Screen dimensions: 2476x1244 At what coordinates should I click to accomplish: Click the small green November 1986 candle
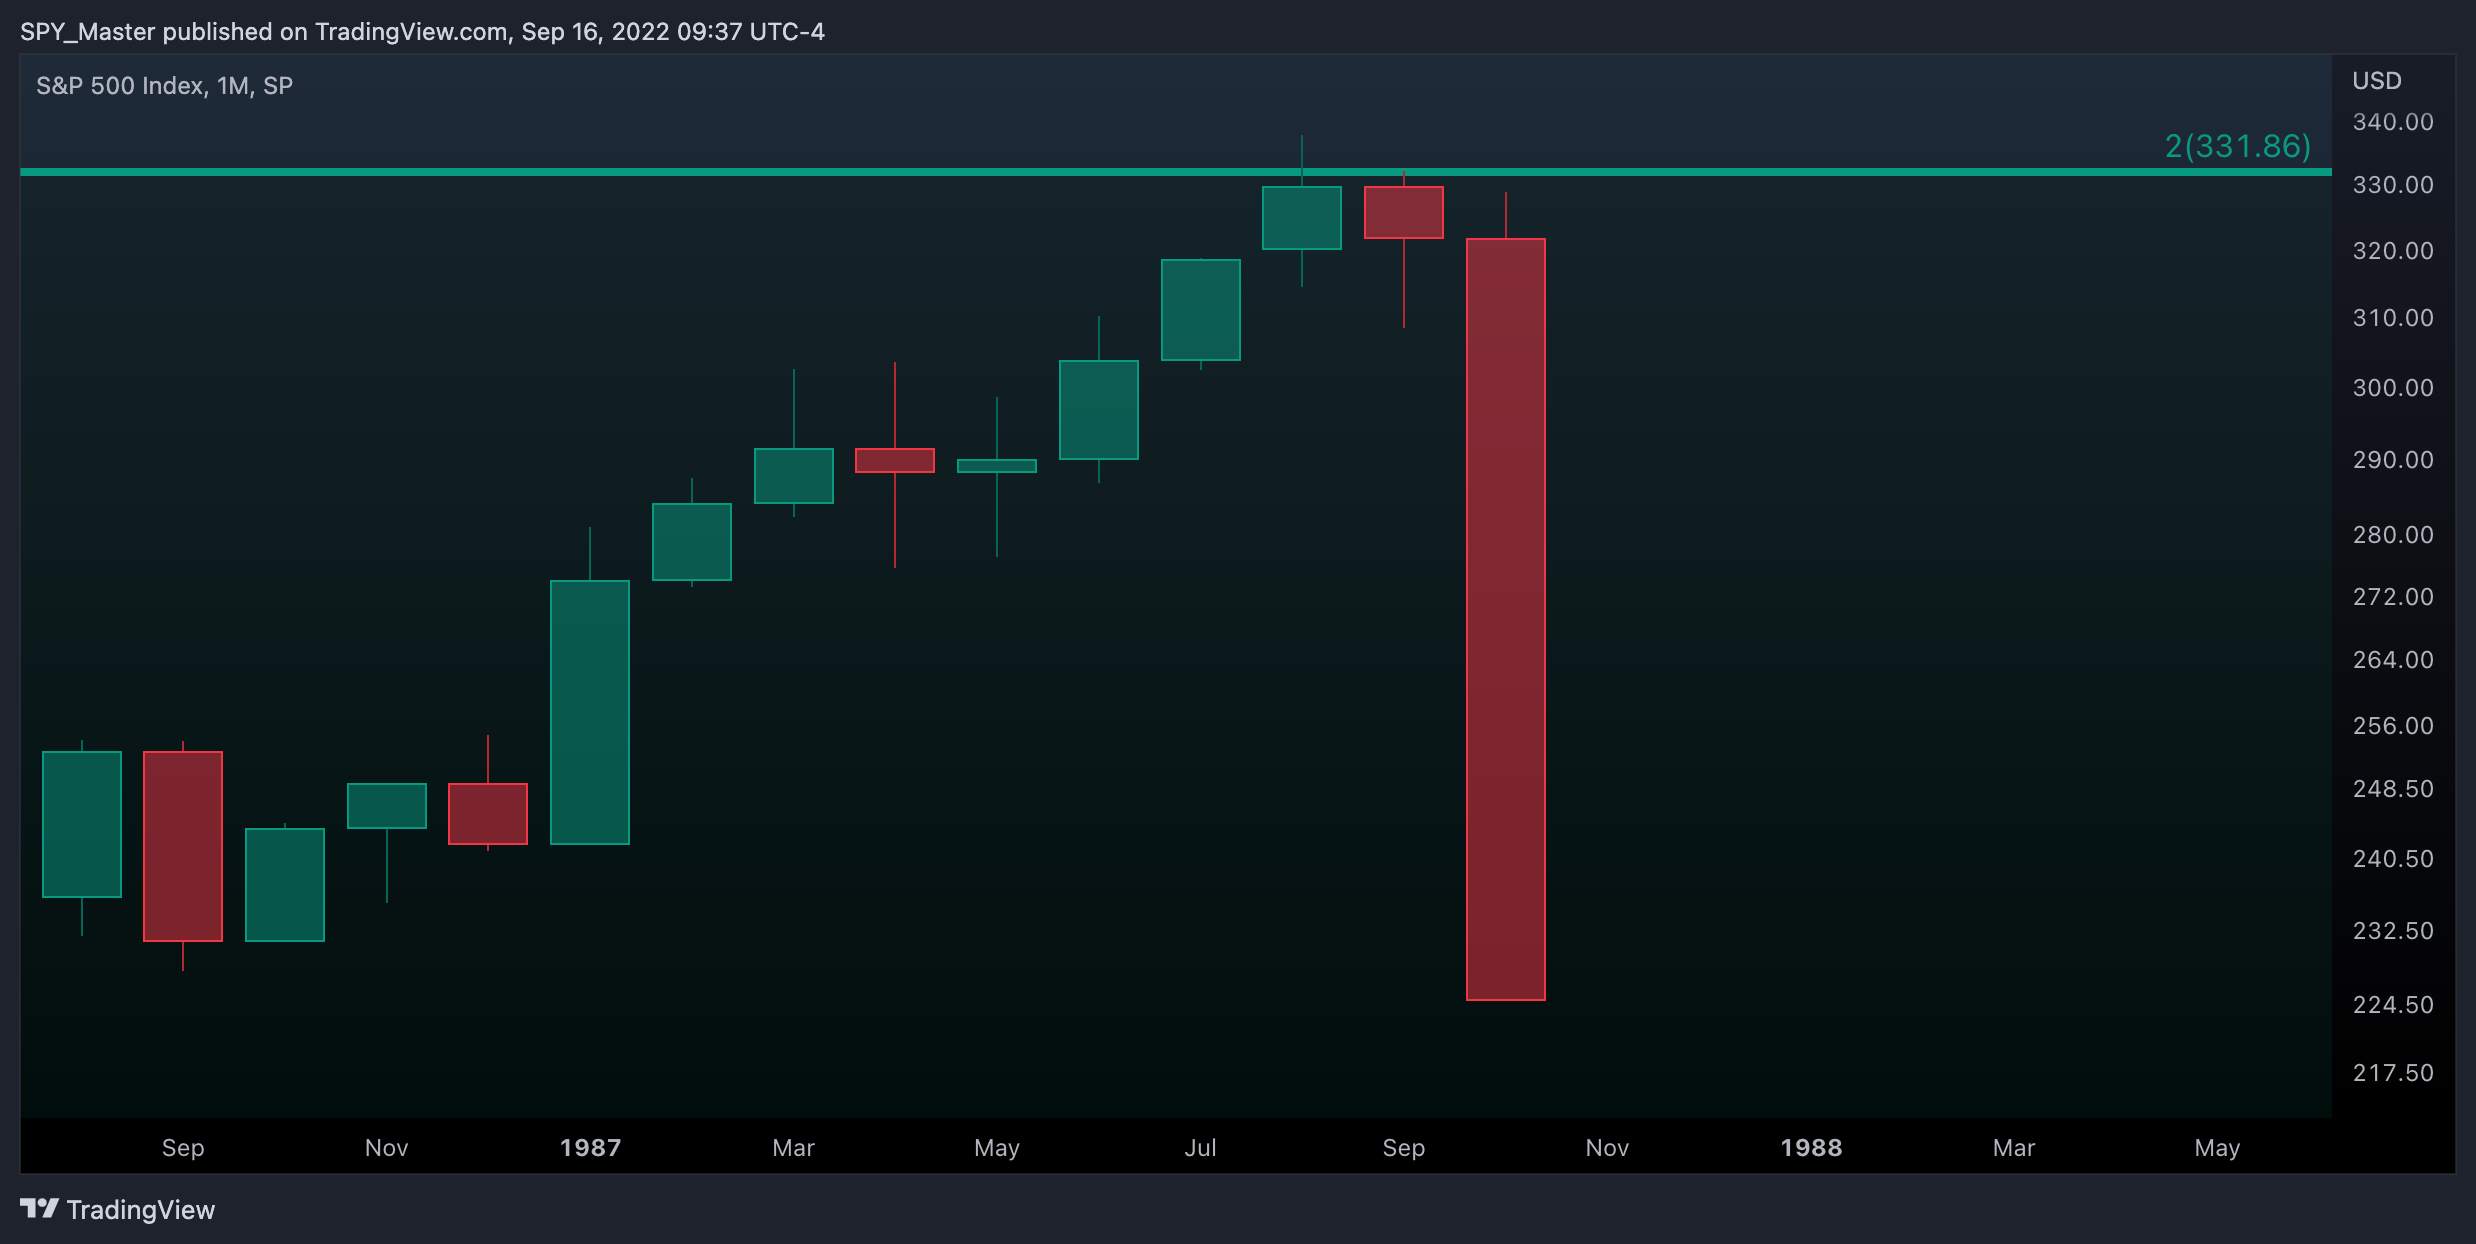click(386, 806)
